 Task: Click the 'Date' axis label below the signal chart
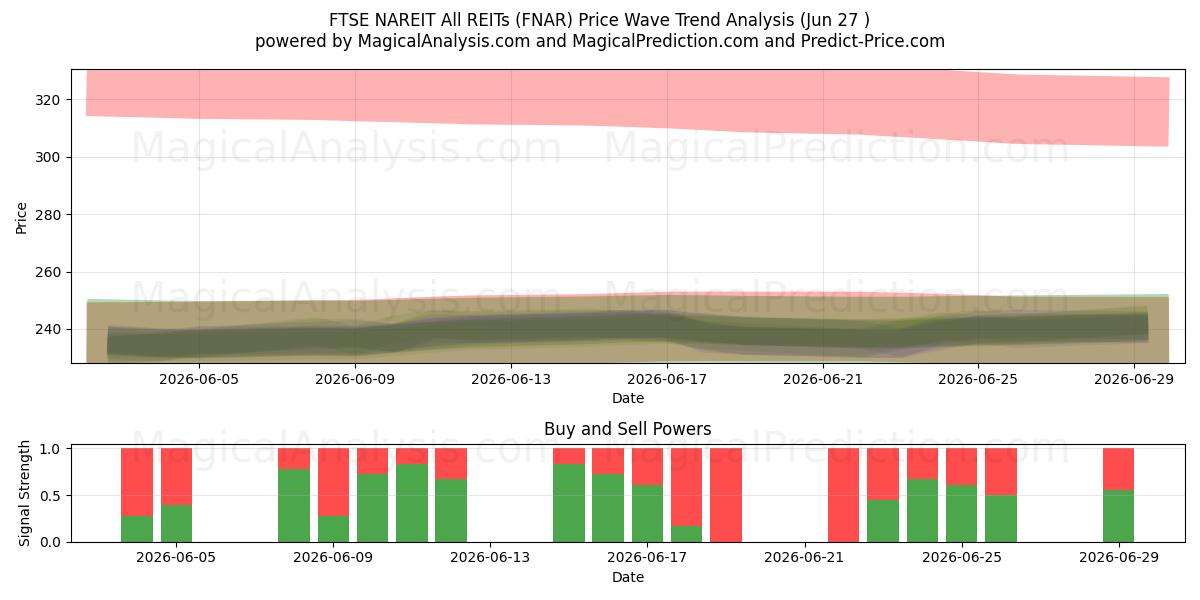click(628, 577)
